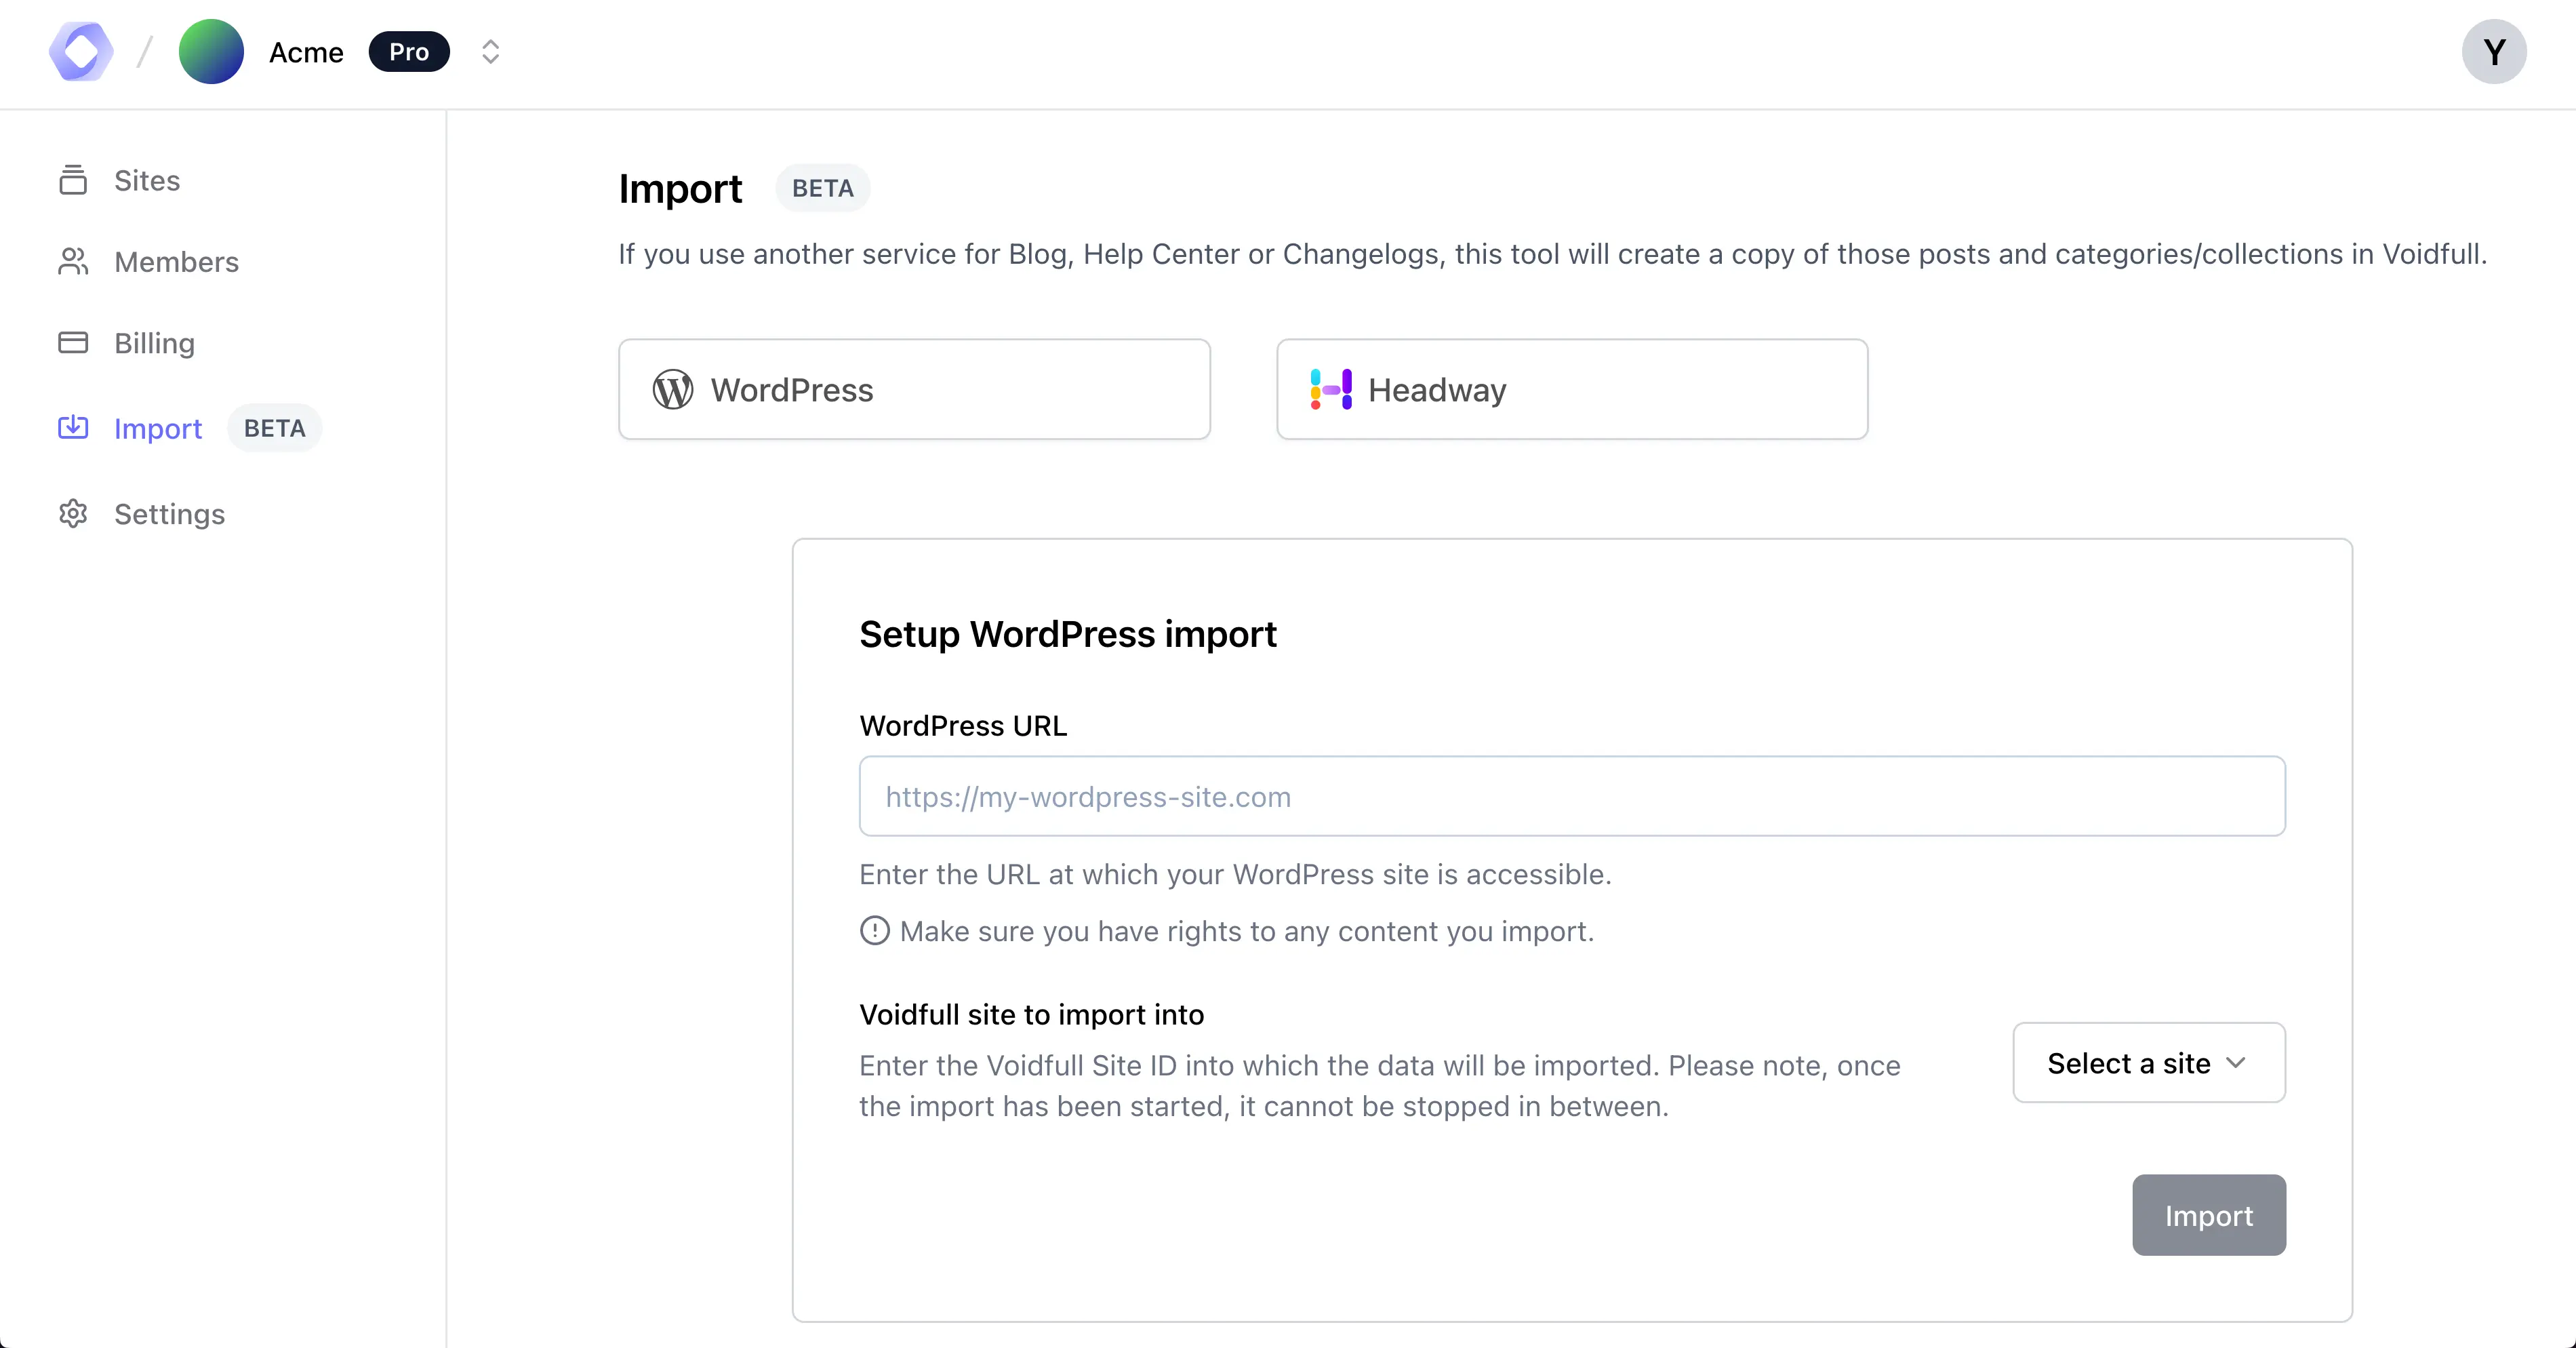Open Billing via the card icon
2576x1348 pixels.
click(x=74, y=342)
